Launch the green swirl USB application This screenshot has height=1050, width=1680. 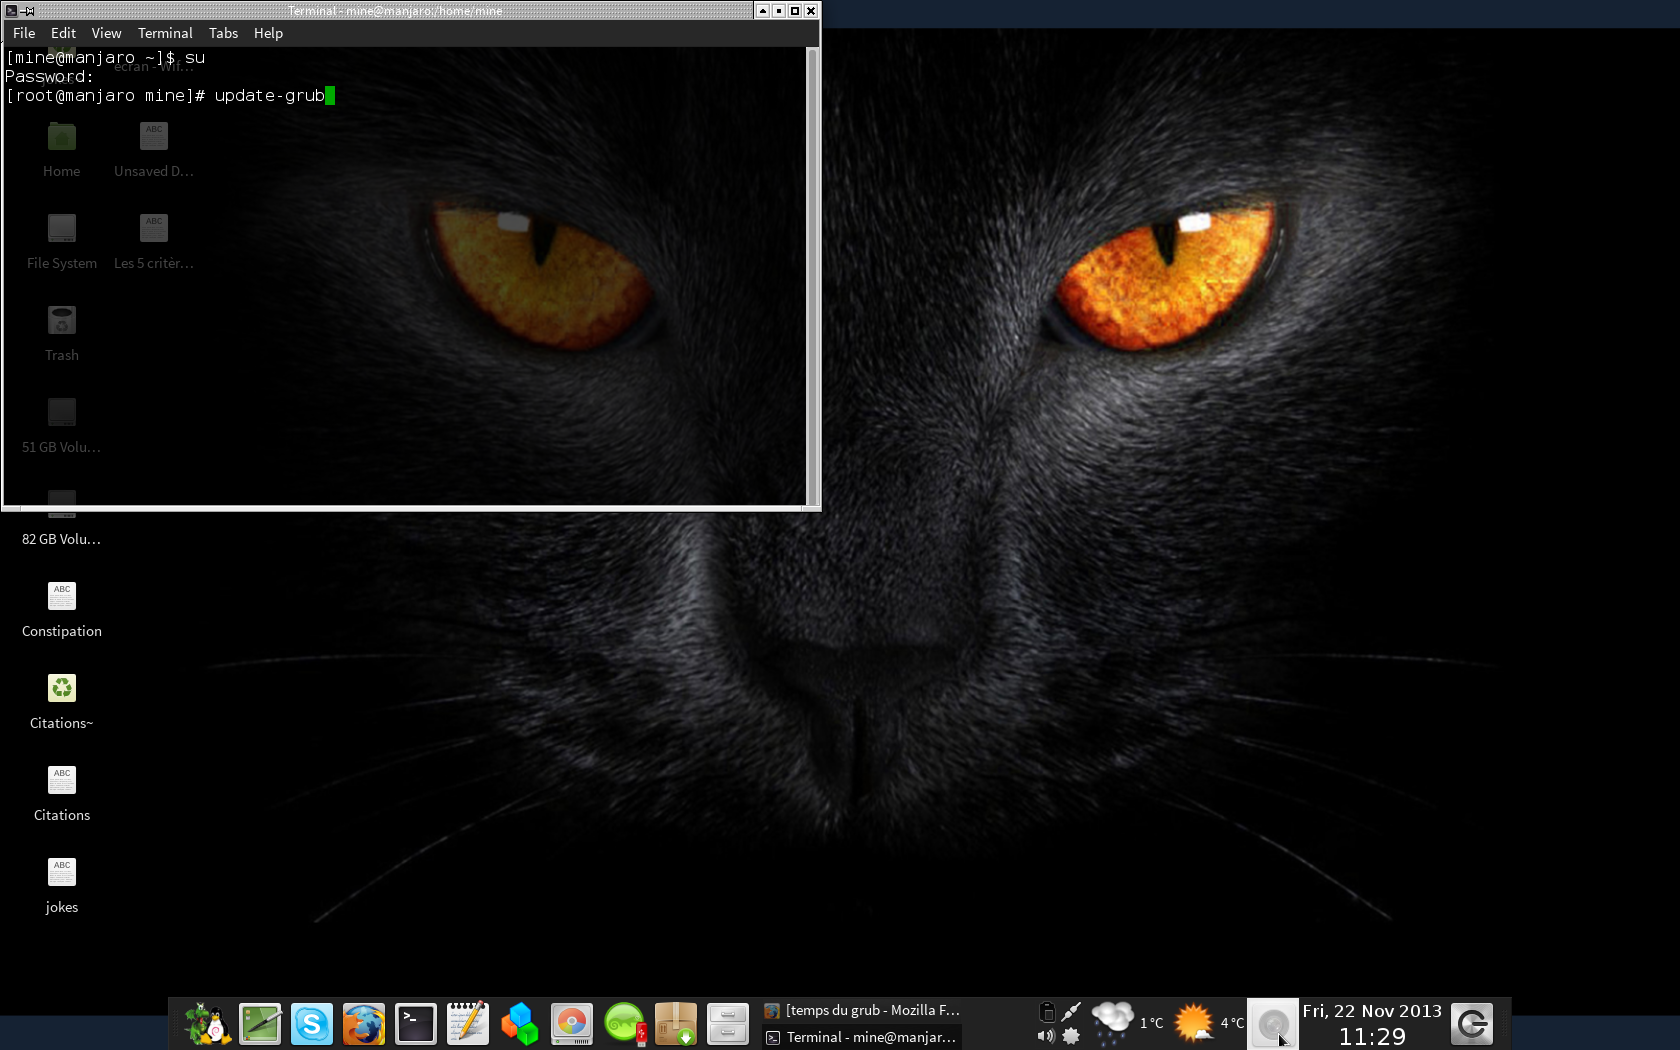pyautogui.click(x=625, y=1024)
